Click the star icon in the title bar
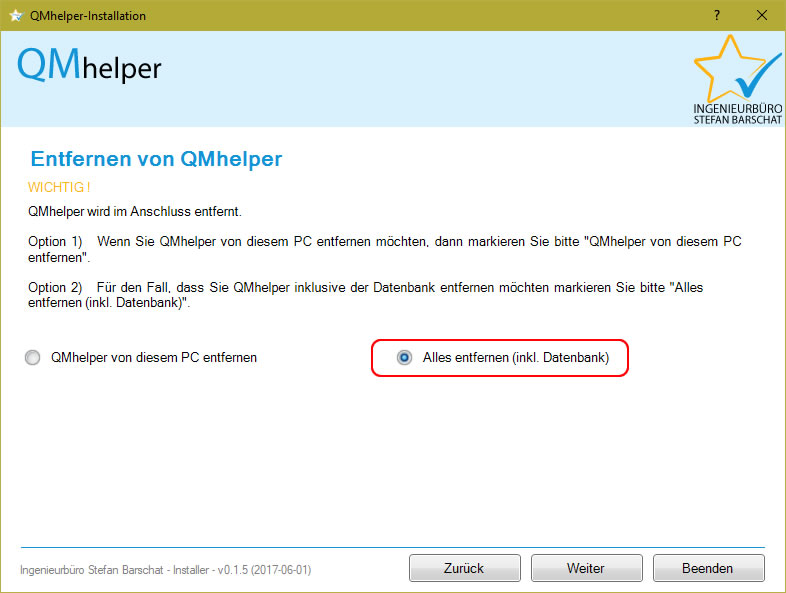Image resolution: width=786 pixels, height=593 pixels. coord(16,16)
